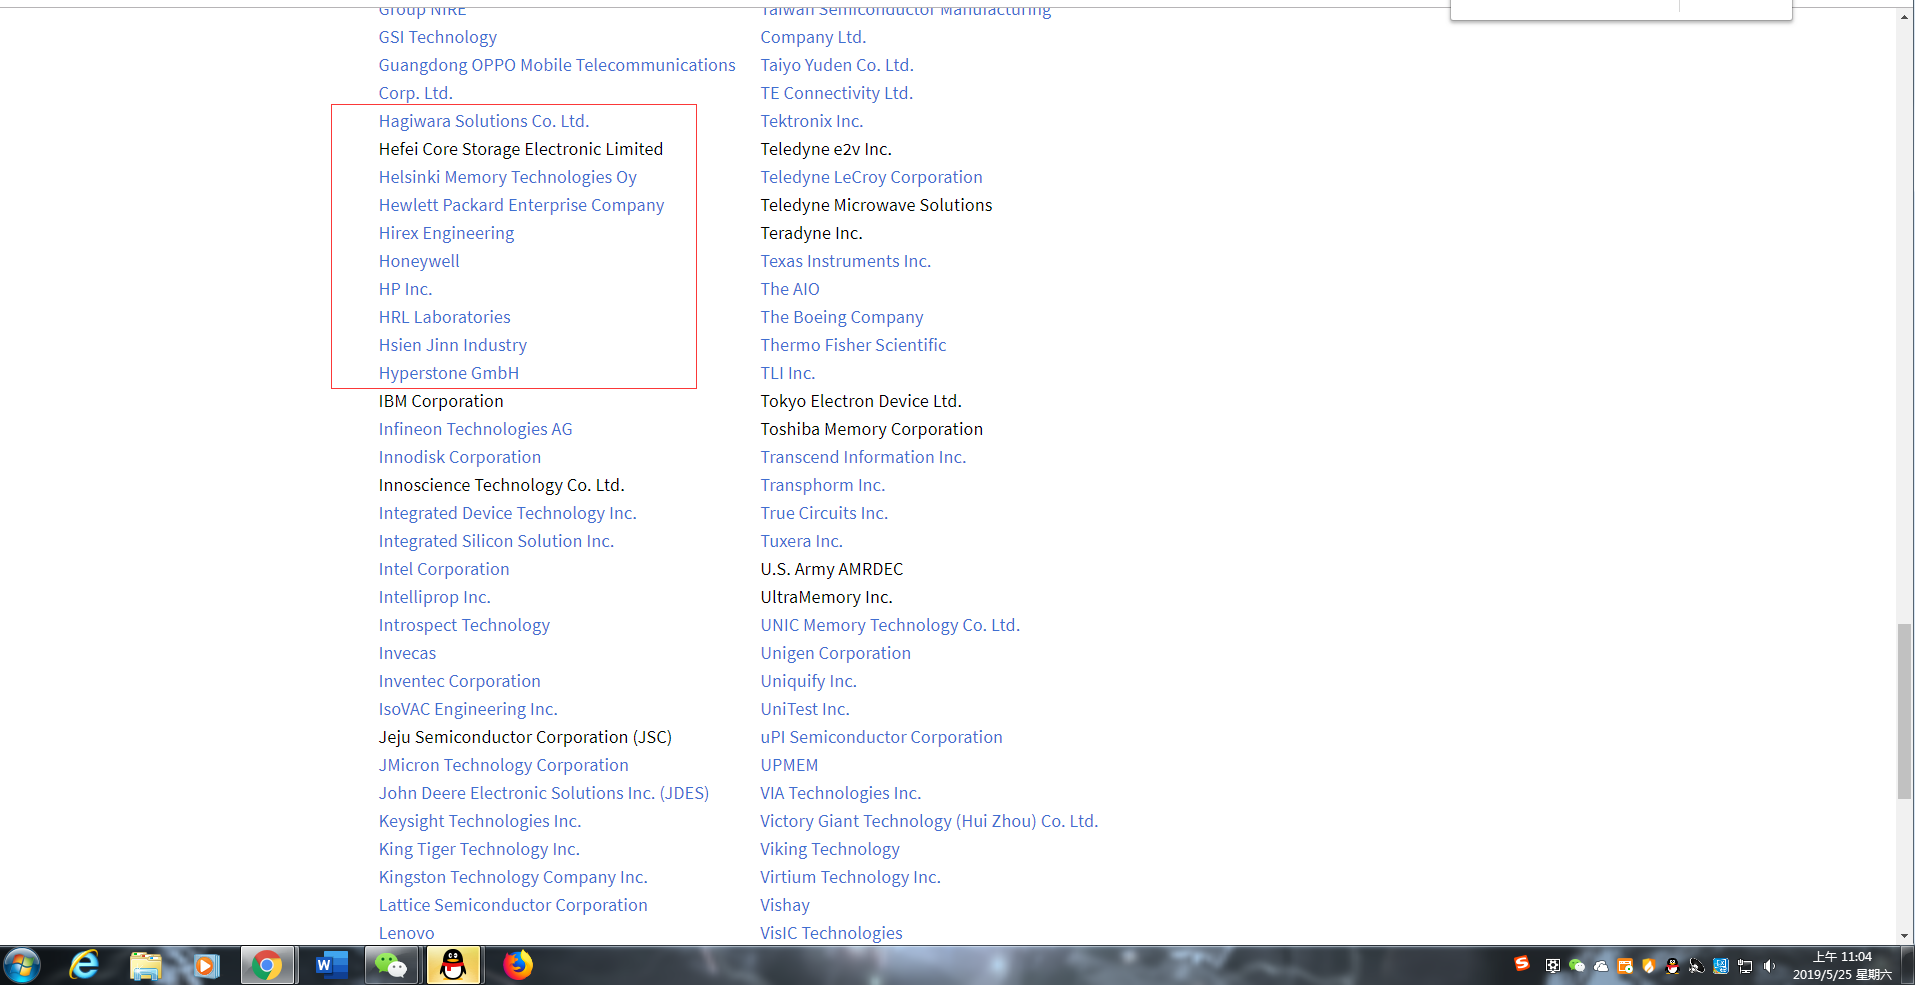Open File Explorer from the taskbar
Image resolution: width=1915 pixels, height=985 pixels.
[146, 965]
